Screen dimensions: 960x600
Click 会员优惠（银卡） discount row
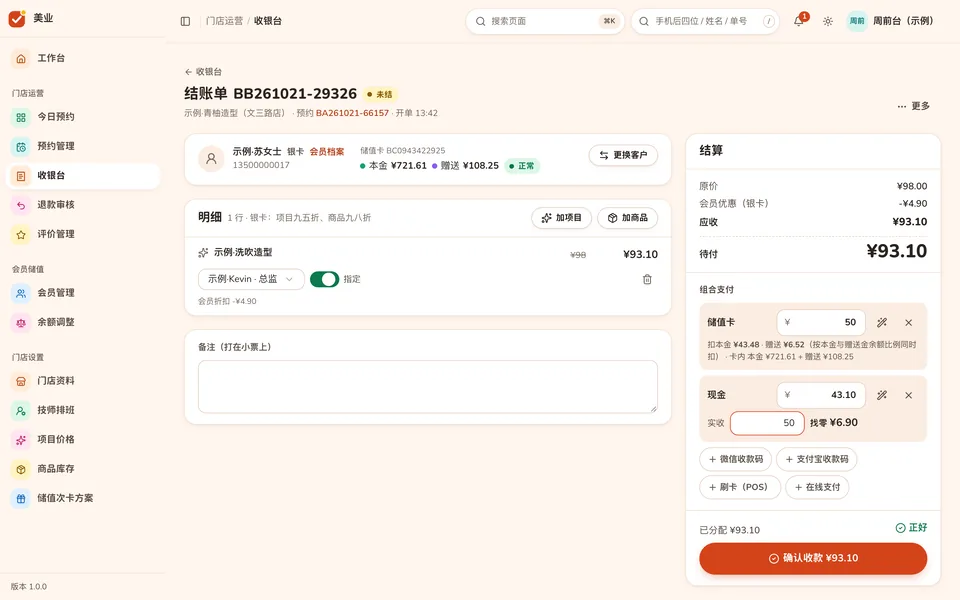click(813, 203)
